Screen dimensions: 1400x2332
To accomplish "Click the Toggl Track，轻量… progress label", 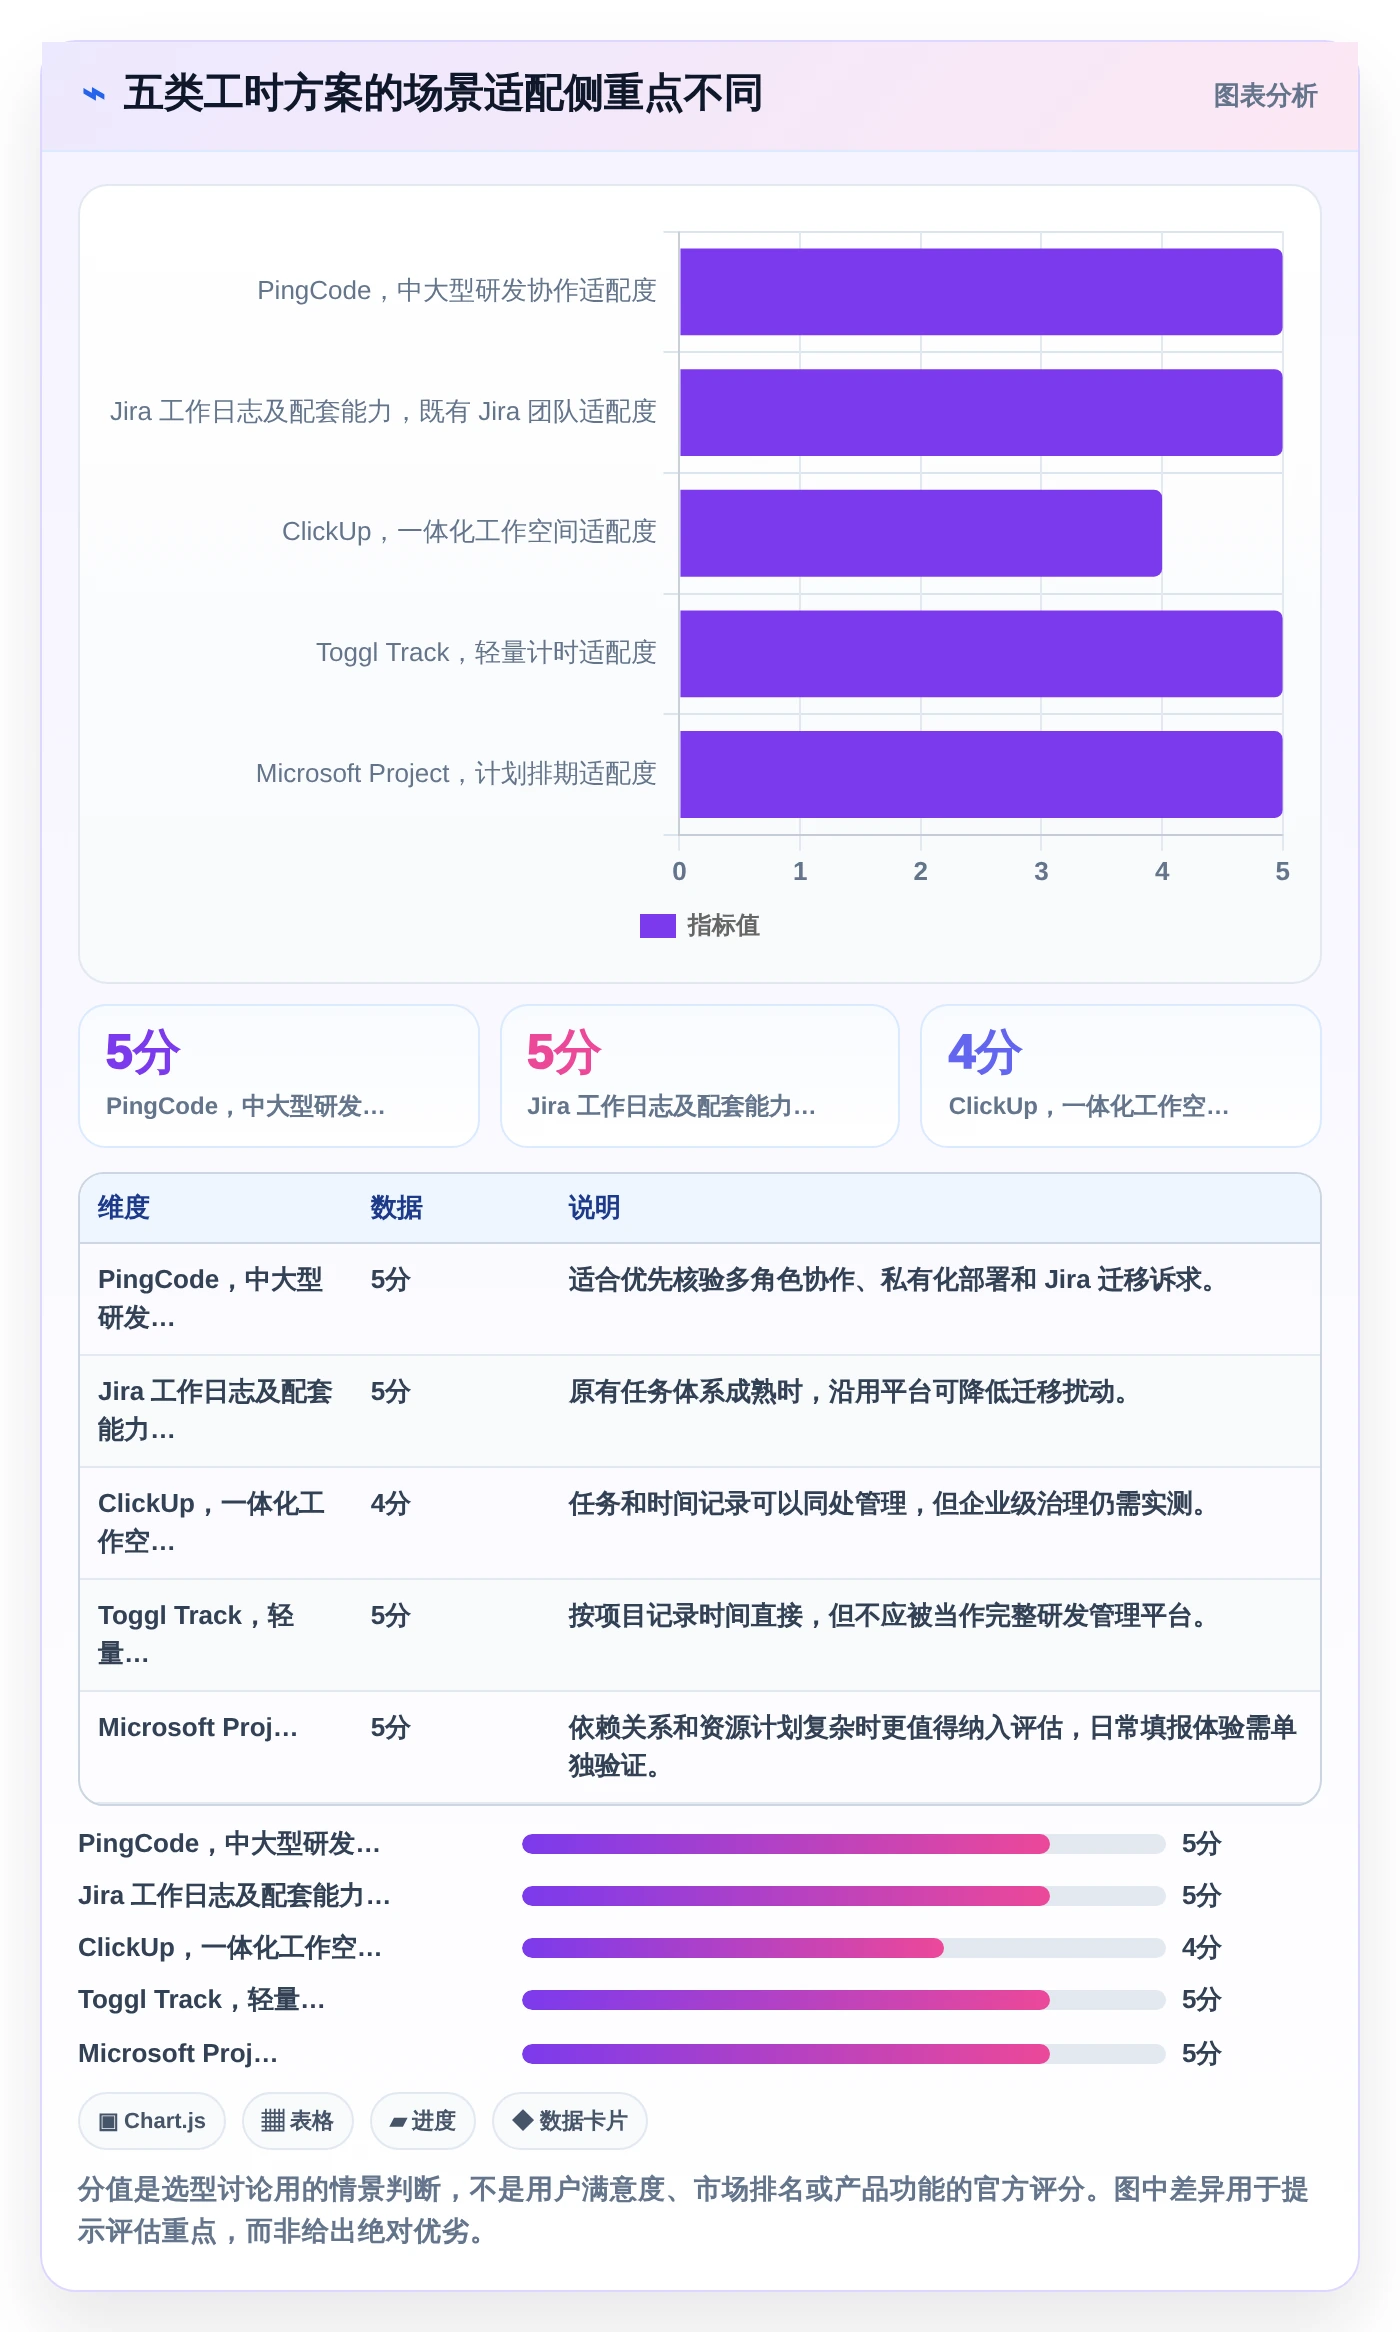I will click(x=202, y=2000).
